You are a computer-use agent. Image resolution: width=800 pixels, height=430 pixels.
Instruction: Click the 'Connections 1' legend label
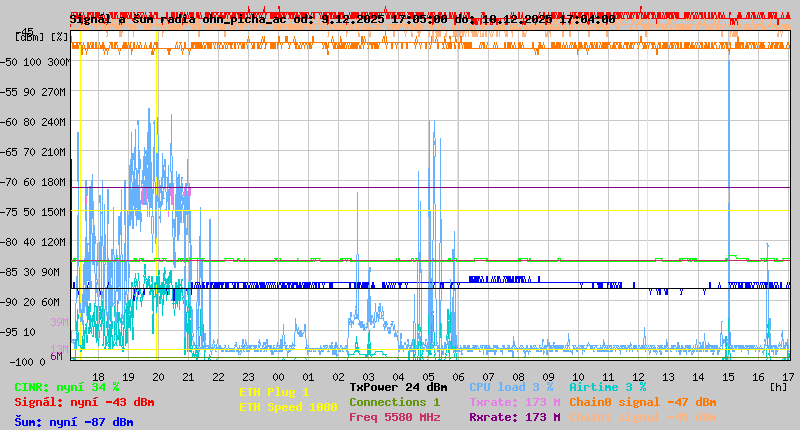point(394,402)
